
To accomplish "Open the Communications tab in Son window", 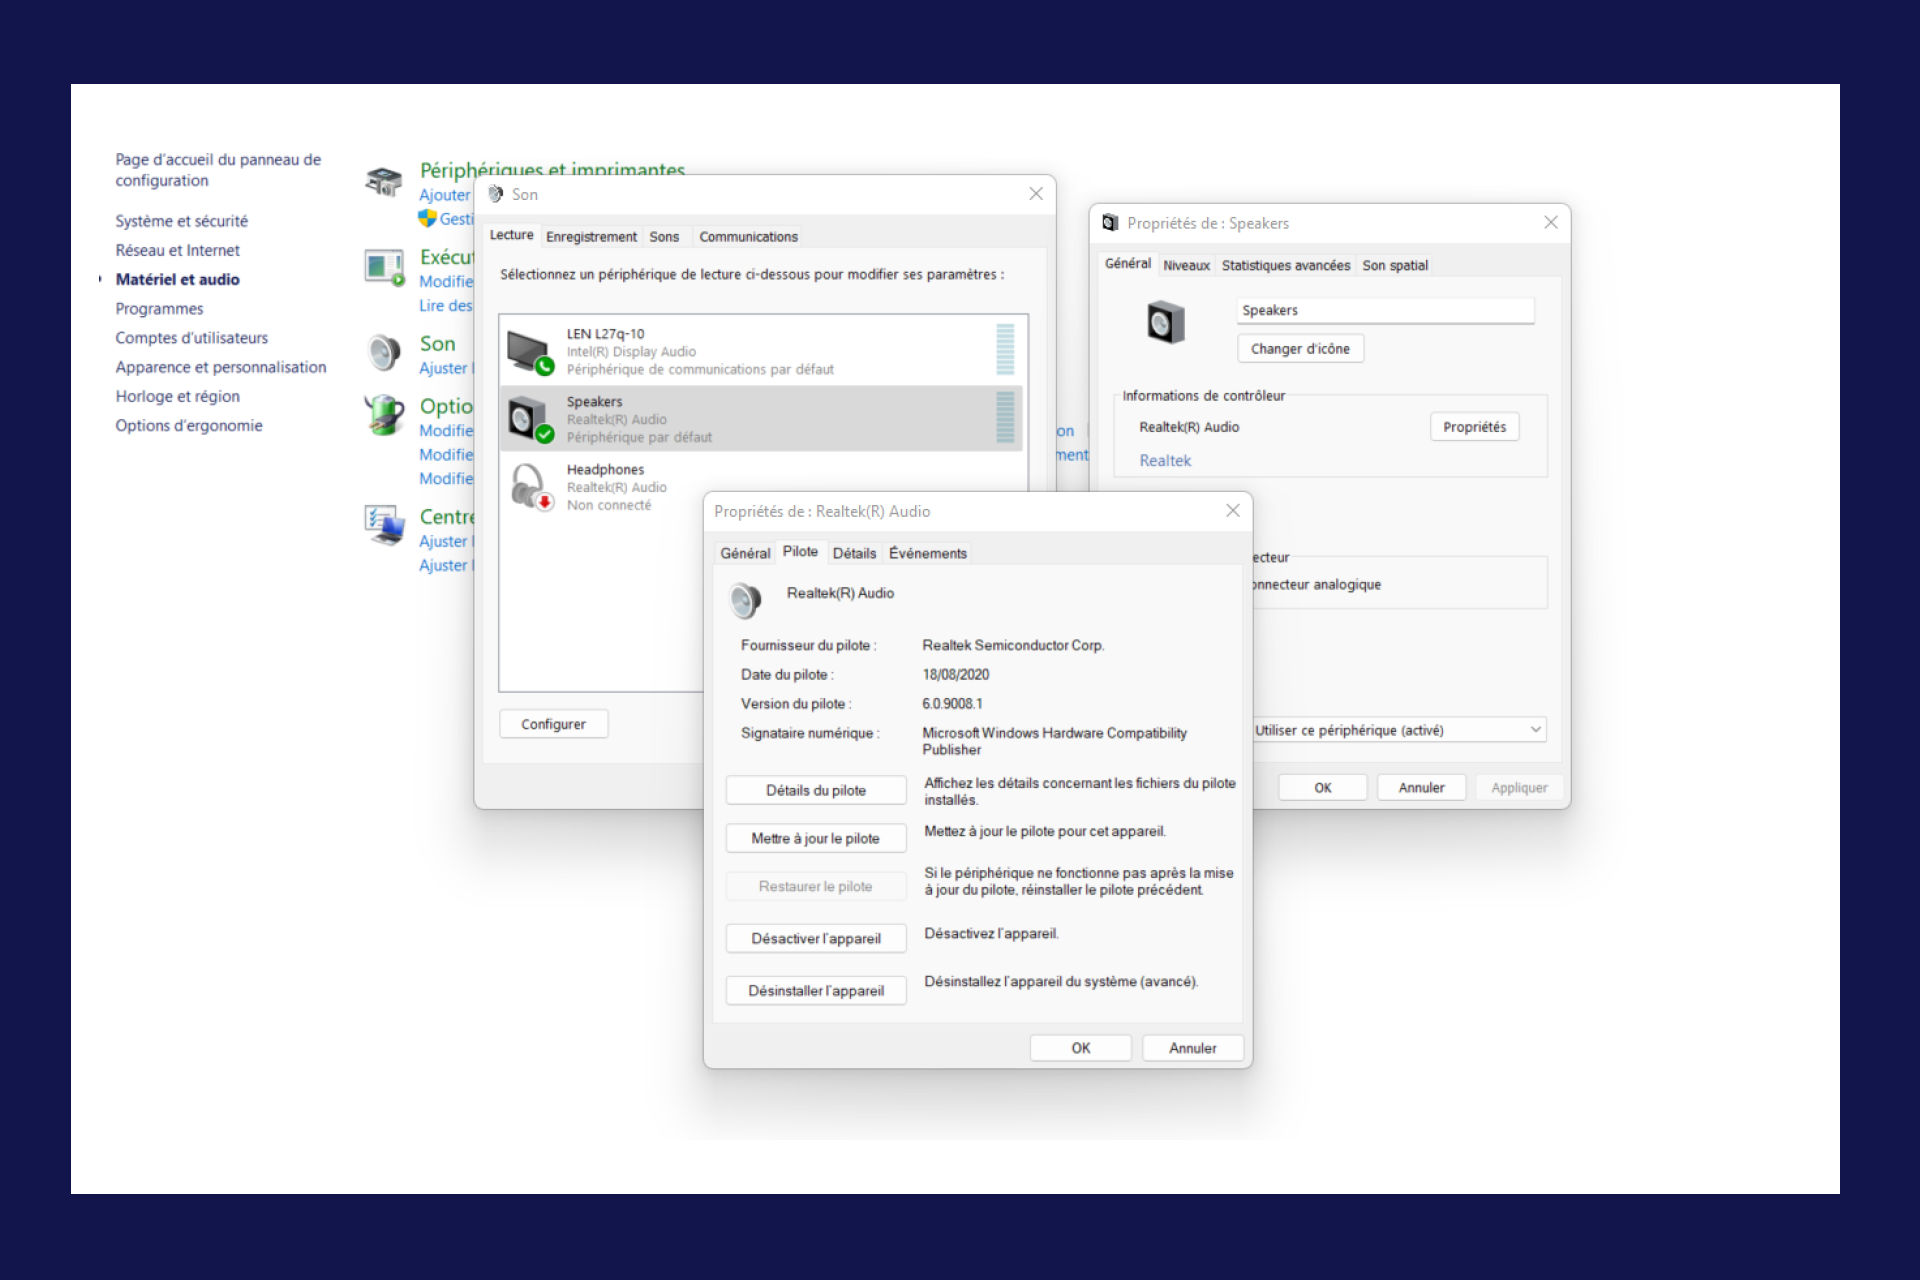I will (748, 237).
